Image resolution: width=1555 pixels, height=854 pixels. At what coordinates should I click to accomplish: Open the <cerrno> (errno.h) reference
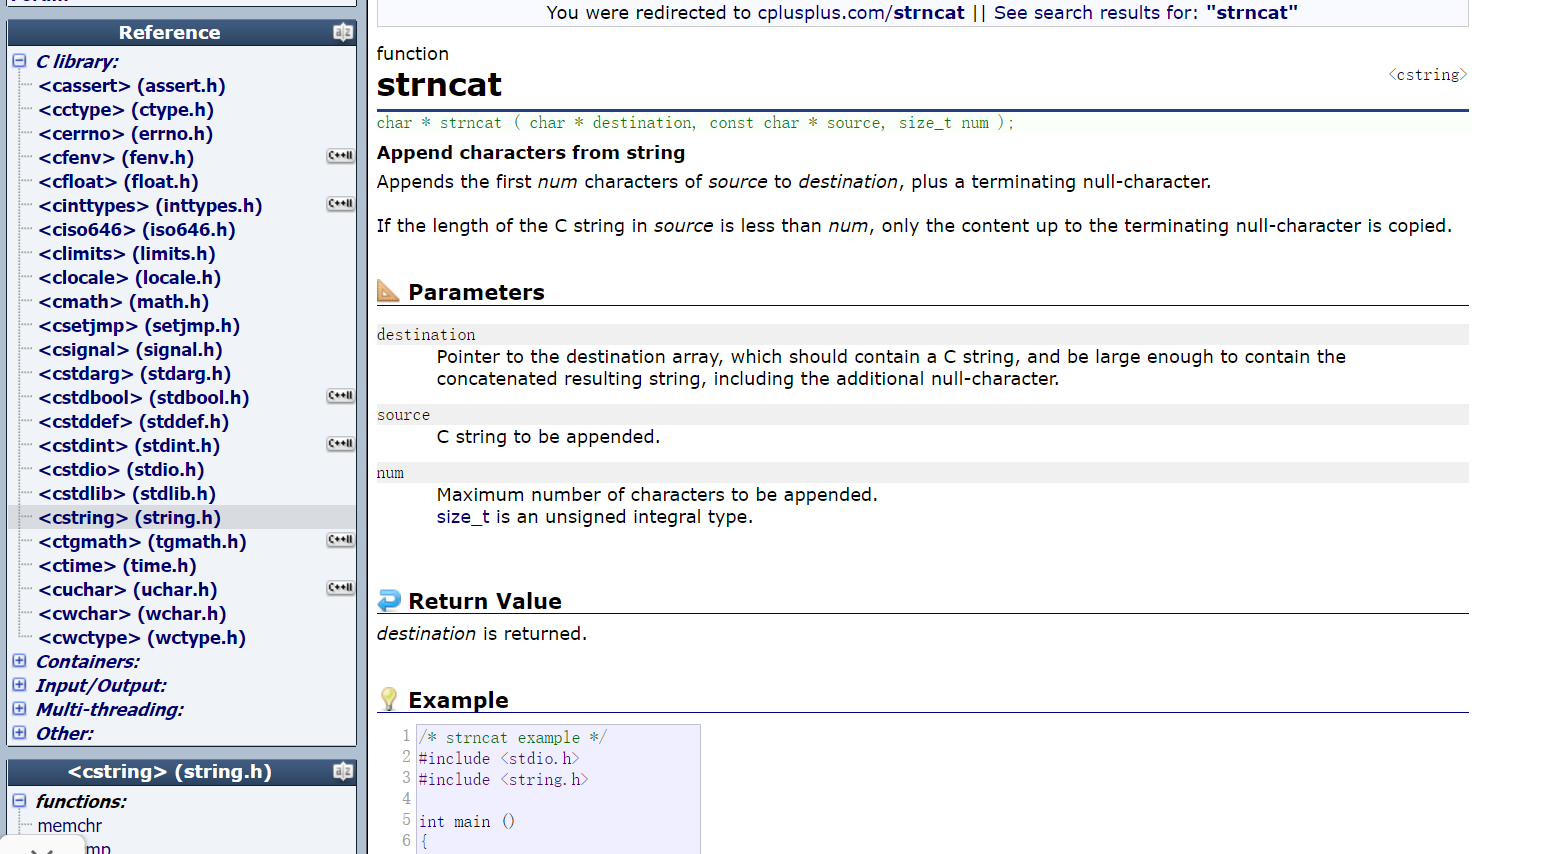coord(126,134)
